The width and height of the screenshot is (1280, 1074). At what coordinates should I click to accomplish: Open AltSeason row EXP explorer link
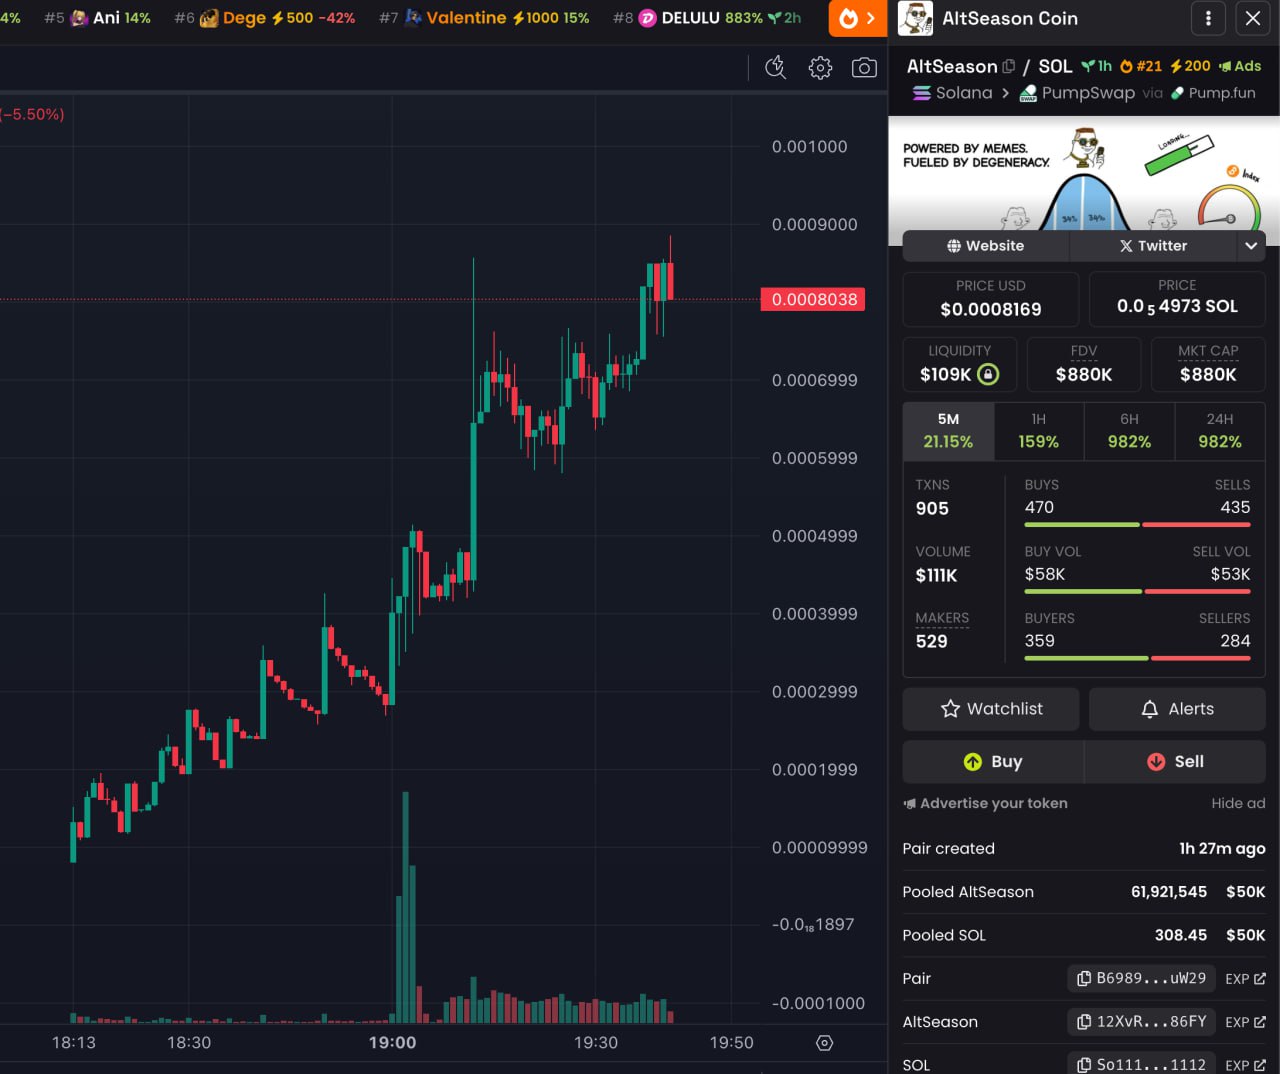click(1245, 1022)
